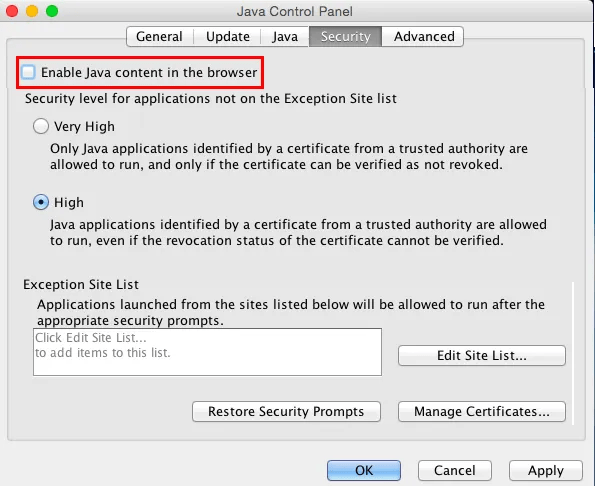Open Manage Certificates
The height and width of the screenshot is (486, 595).
pos(482,412)
